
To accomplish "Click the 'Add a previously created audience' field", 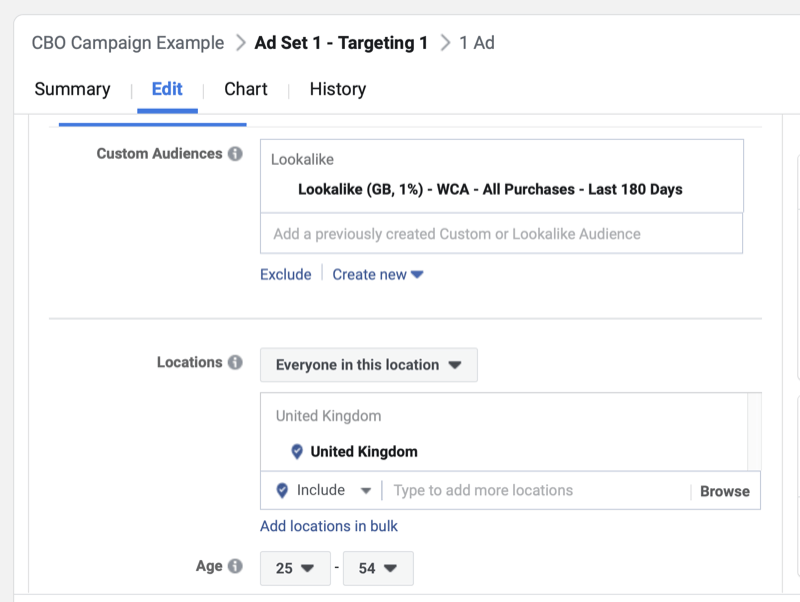I will coord(501,232).
